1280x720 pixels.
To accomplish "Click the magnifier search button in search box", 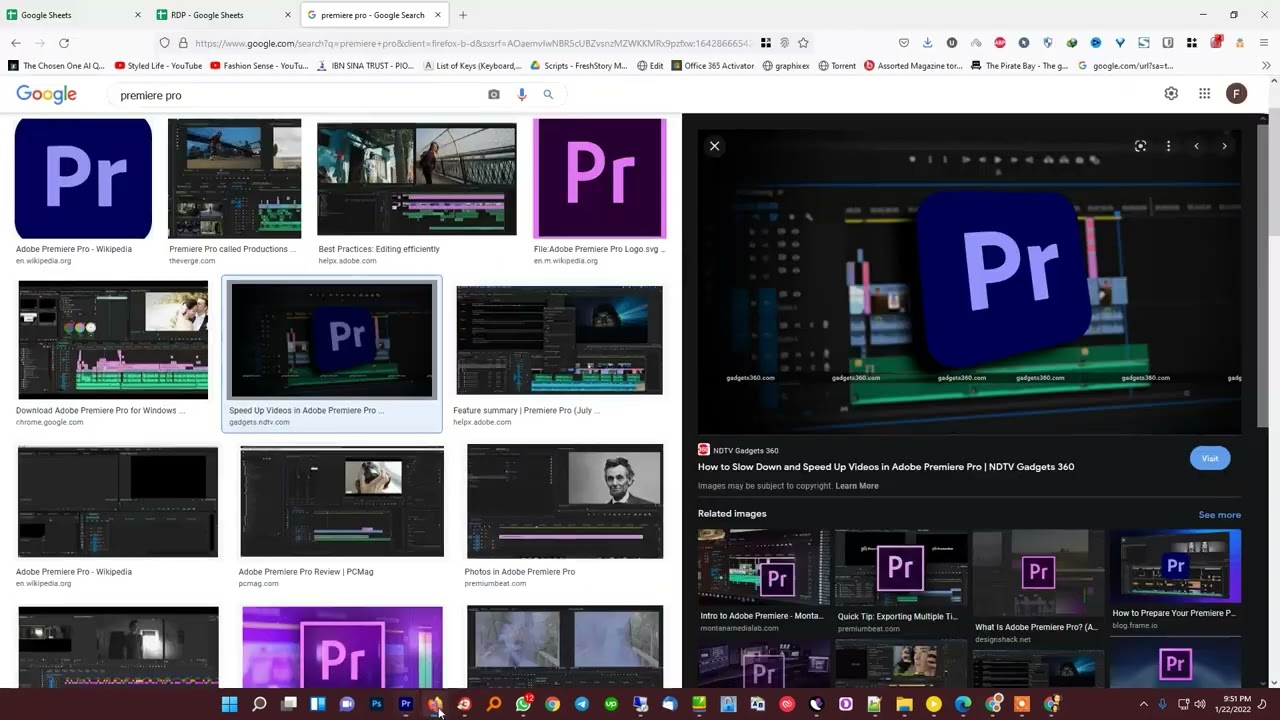I will coord(548,94).
